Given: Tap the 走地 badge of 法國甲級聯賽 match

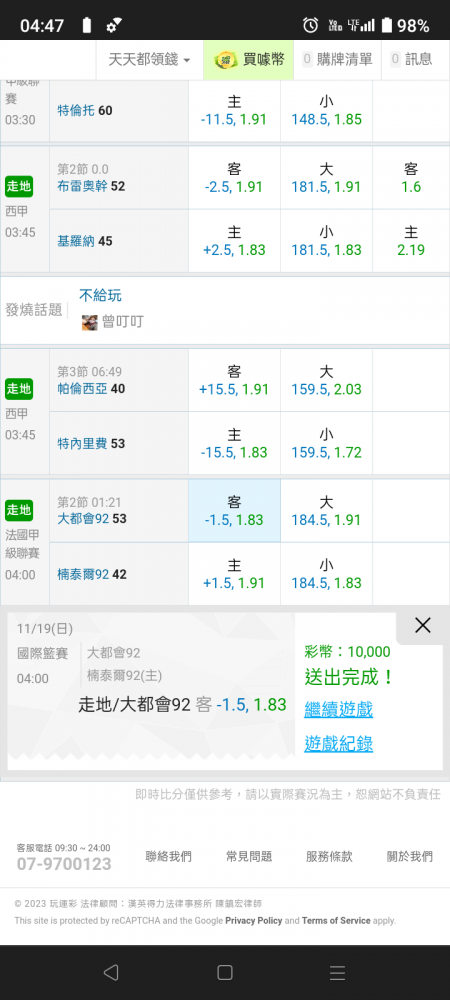Looking at the screenshot, I should coord(18,510).
